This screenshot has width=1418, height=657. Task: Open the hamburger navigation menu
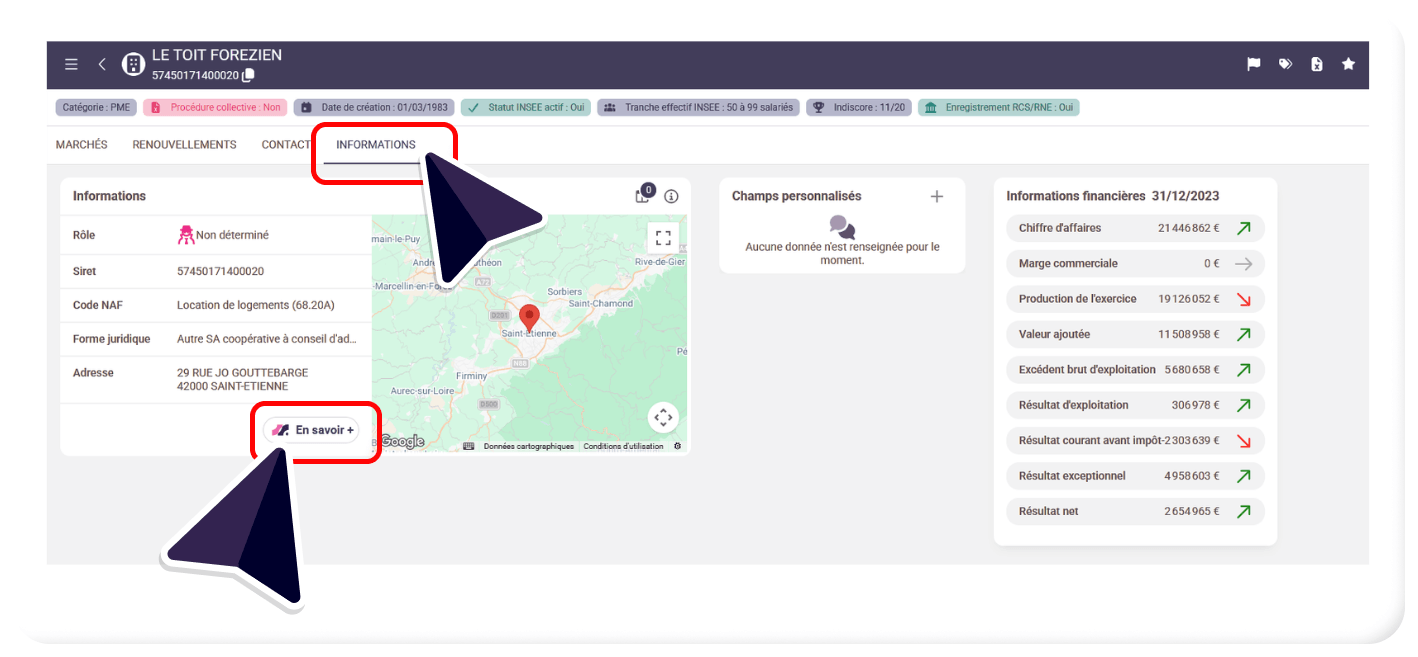71,64
